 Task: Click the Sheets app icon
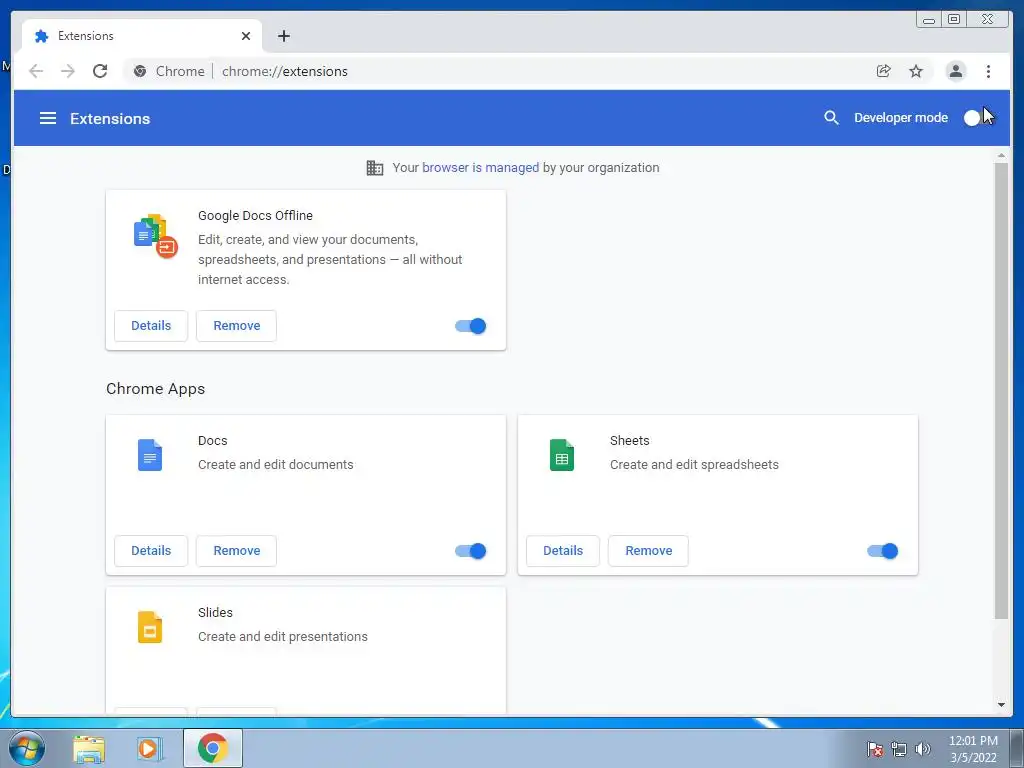[562, 455]
